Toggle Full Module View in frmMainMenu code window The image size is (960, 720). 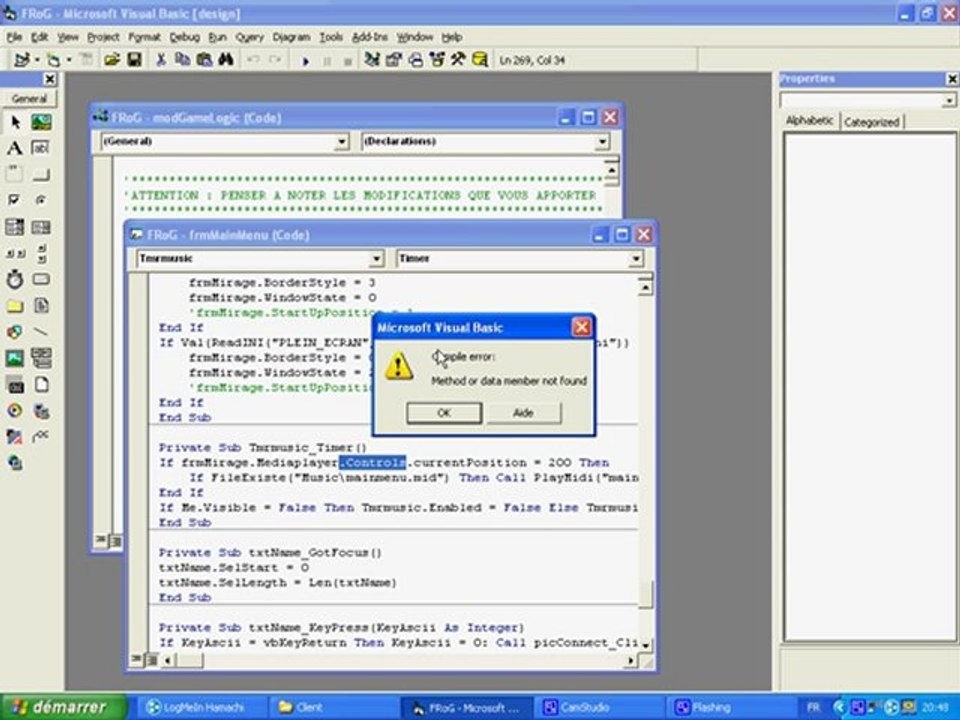point(151,660)
